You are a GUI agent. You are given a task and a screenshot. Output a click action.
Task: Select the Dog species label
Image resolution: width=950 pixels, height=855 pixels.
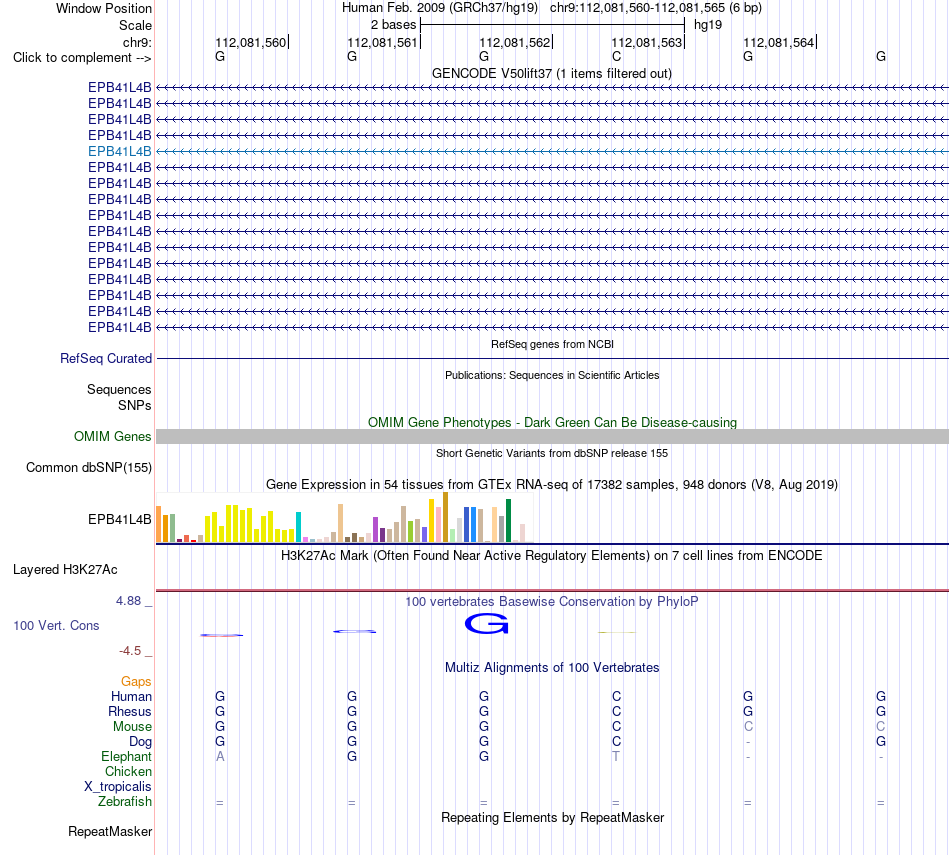140,742
